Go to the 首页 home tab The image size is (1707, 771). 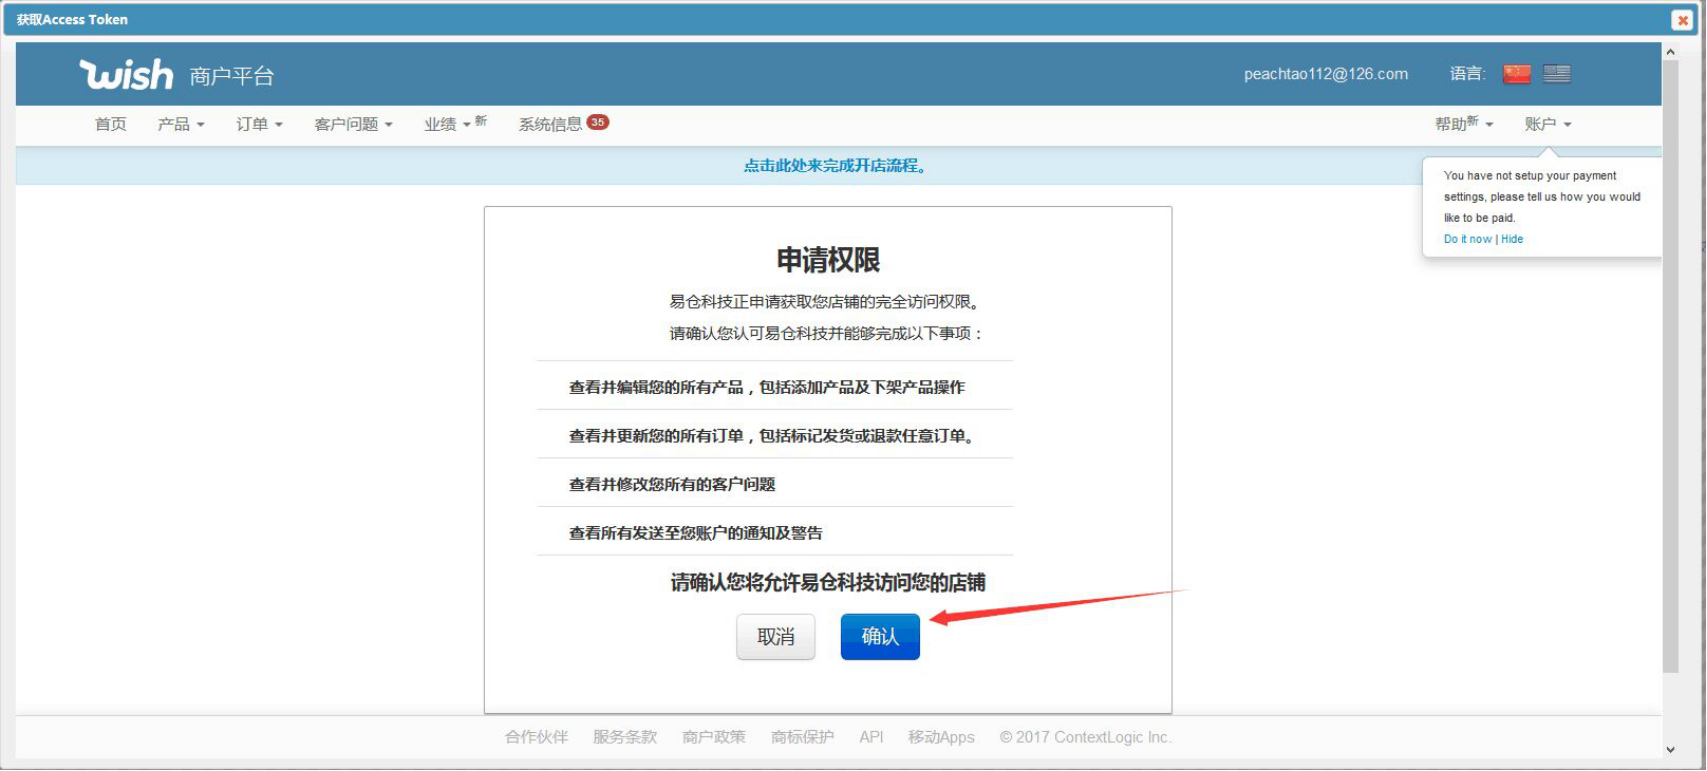pos(110,124)
